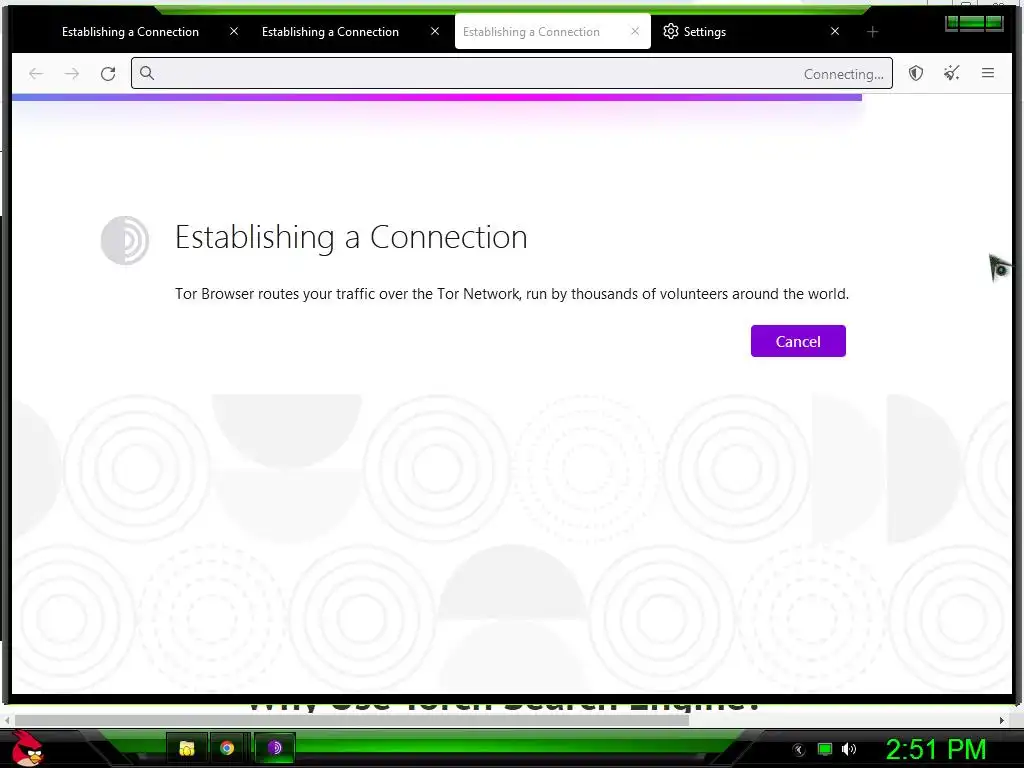1024x768 pixels.
Task: Open the file explorer taskbar icon
Action: click(187, 748)
